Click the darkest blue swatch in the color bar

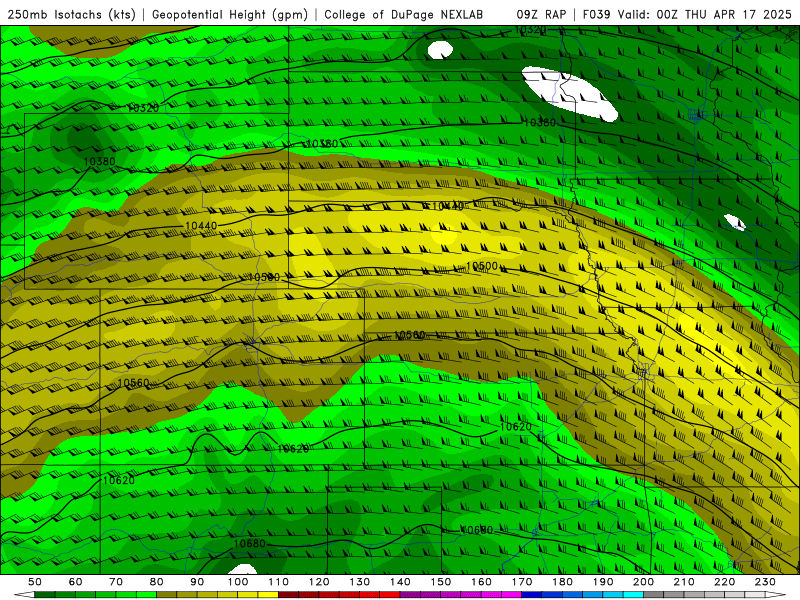[x=532, y=595]
